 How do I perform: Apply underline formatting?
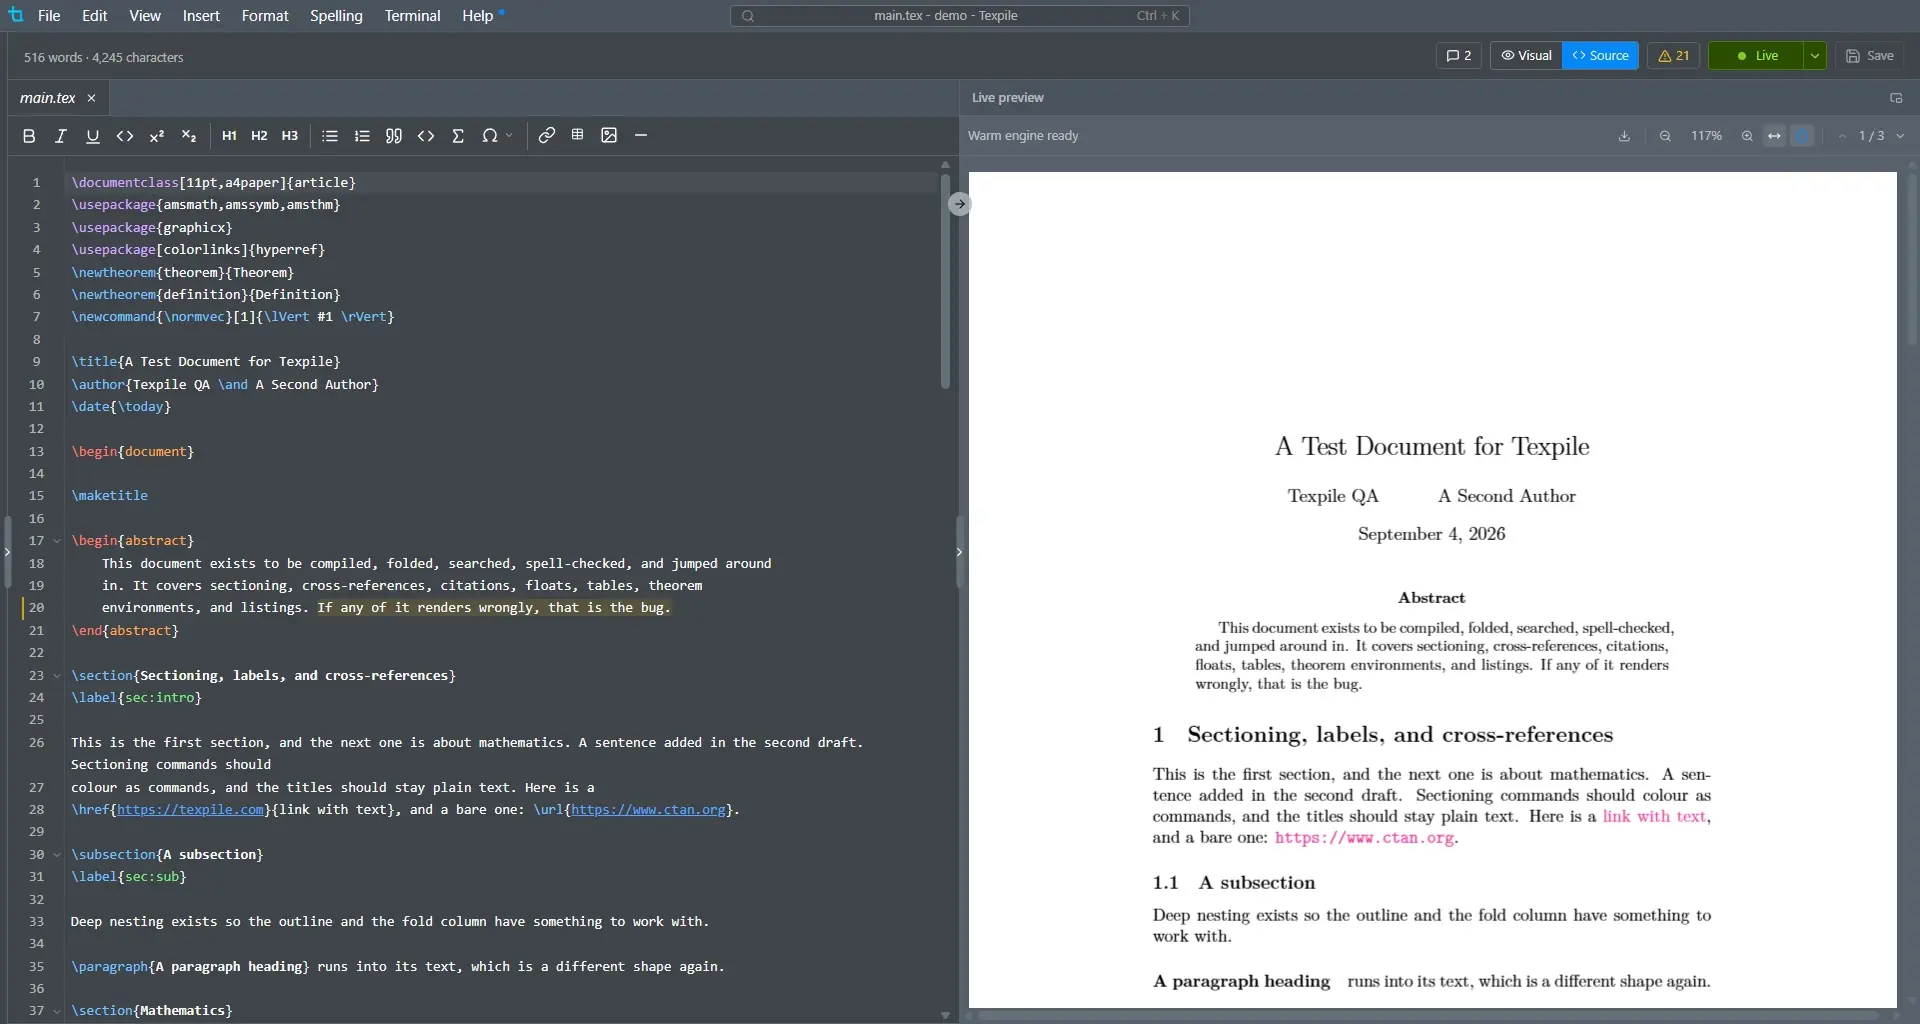[93, 136]
